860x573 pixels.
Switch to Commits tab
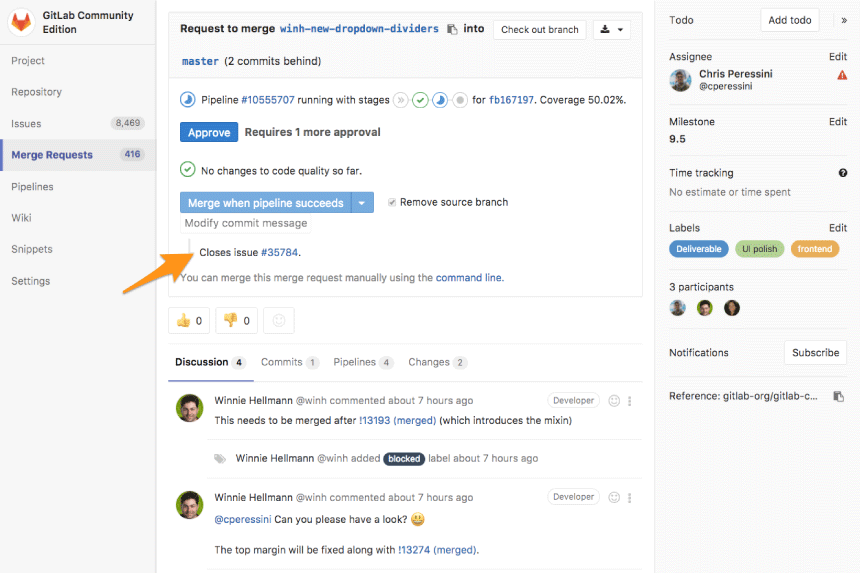click(x=290, y=362)
